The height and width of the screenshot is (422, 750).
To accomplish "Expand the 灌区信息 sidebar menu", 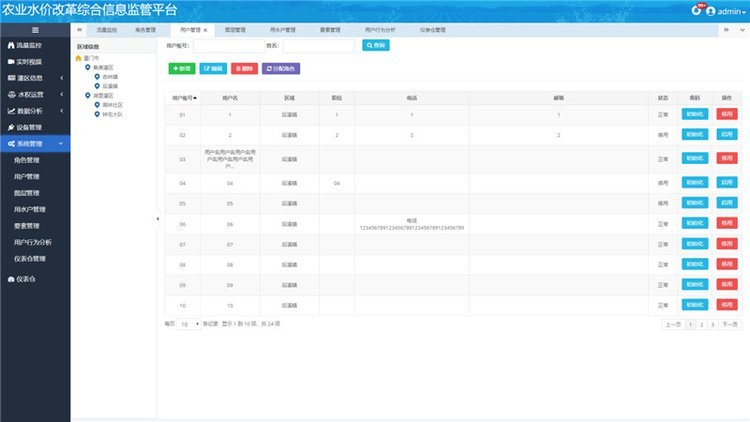I will 35,78.
